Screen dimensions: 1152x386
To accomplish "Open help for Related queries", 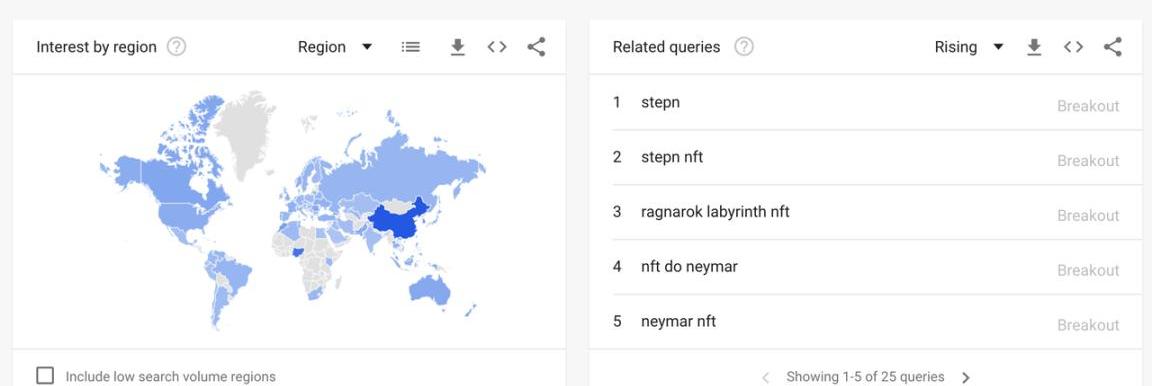I will (x=744, y=47).
